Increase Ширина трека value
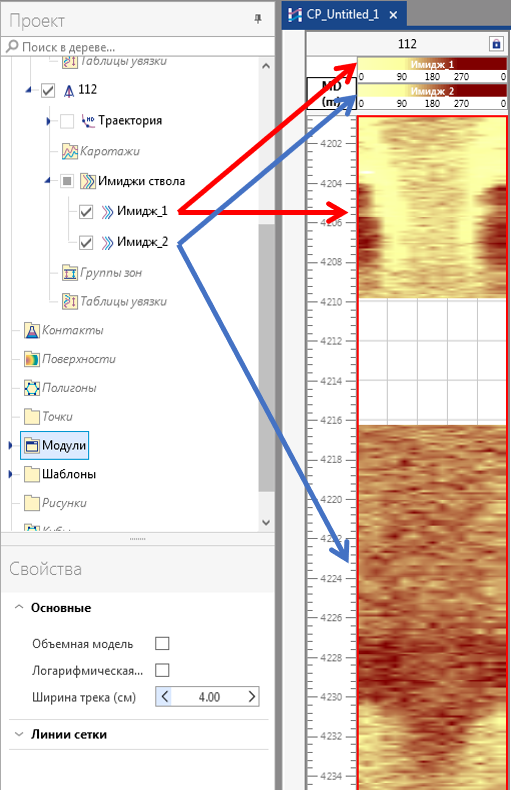This screenshot has height=790, width=511. pyautogui.click(x=251, y=697)
